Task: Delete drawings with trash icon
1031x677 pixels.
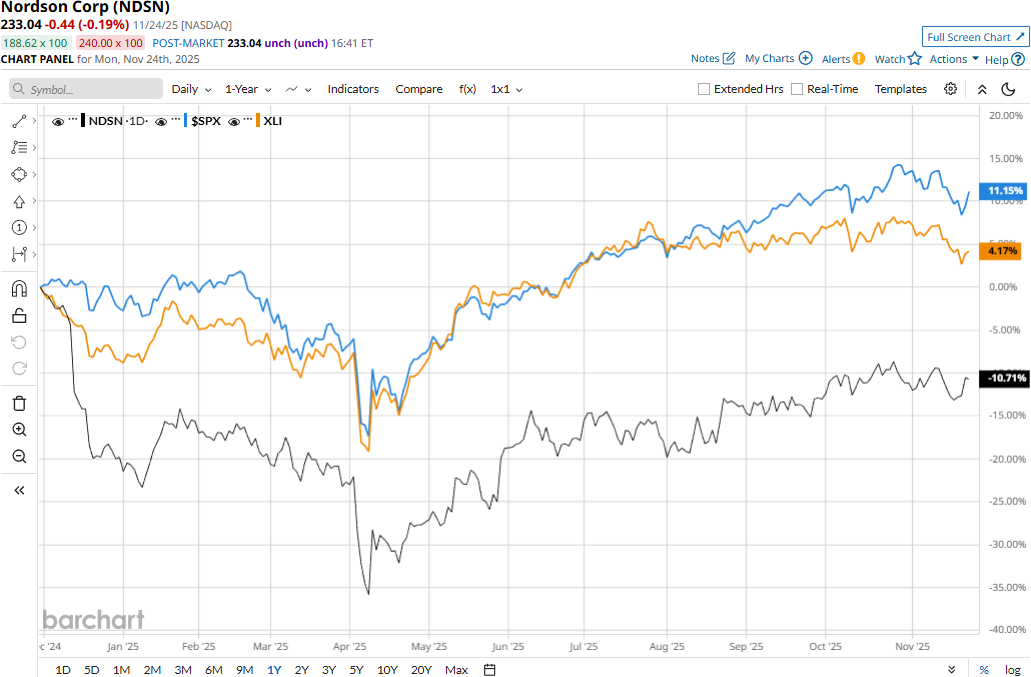Action: pos(19,403)
